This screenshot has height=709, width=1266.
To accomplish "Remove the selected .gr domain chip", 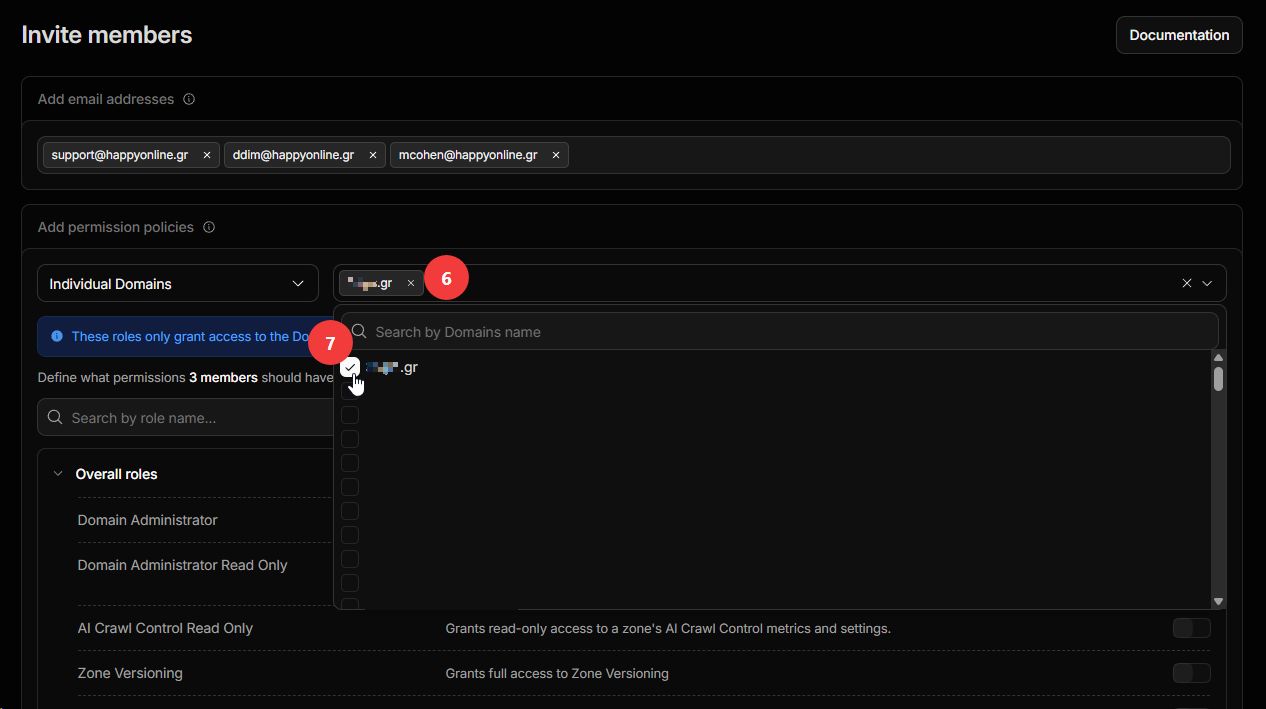I will (410, 283).
